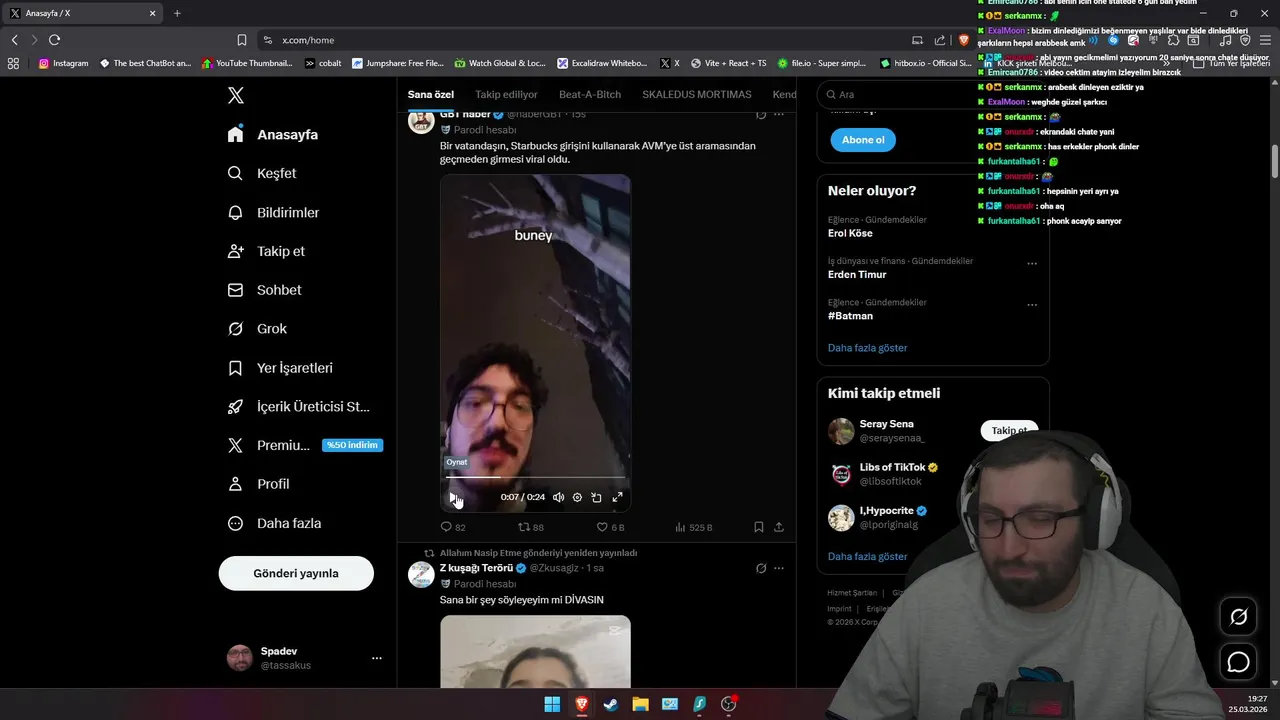Open Erol Köse trend

tap(850, 233)
